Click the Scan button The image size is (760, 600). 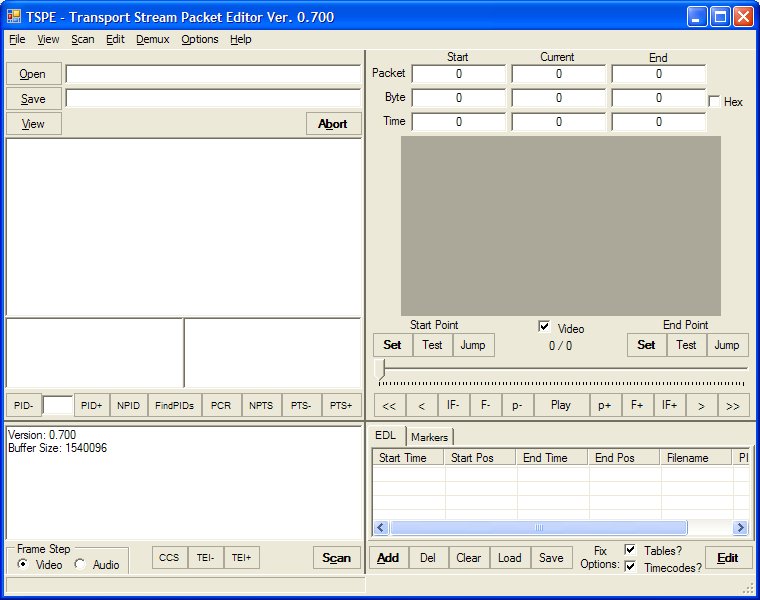(337, 558)
